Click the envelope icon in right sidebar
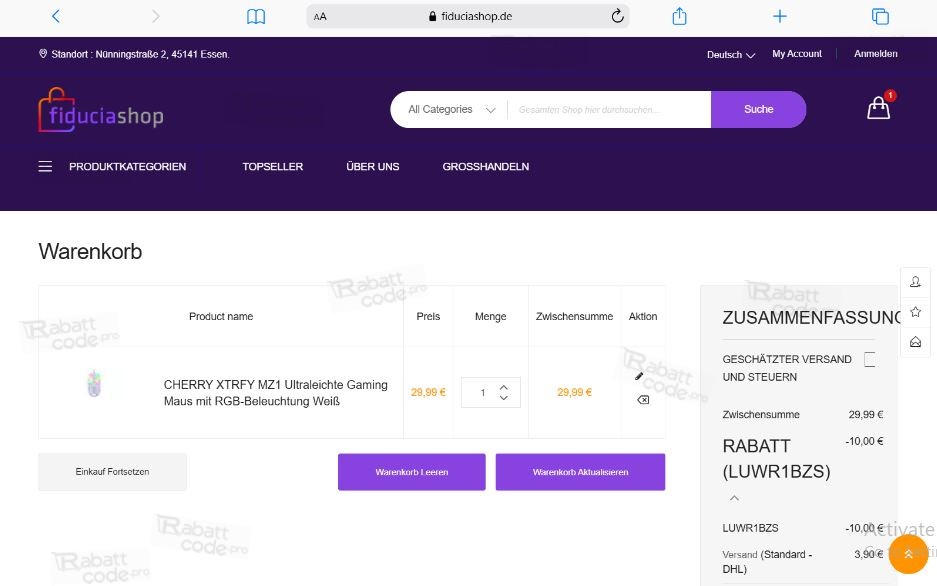 coord(915,342)
